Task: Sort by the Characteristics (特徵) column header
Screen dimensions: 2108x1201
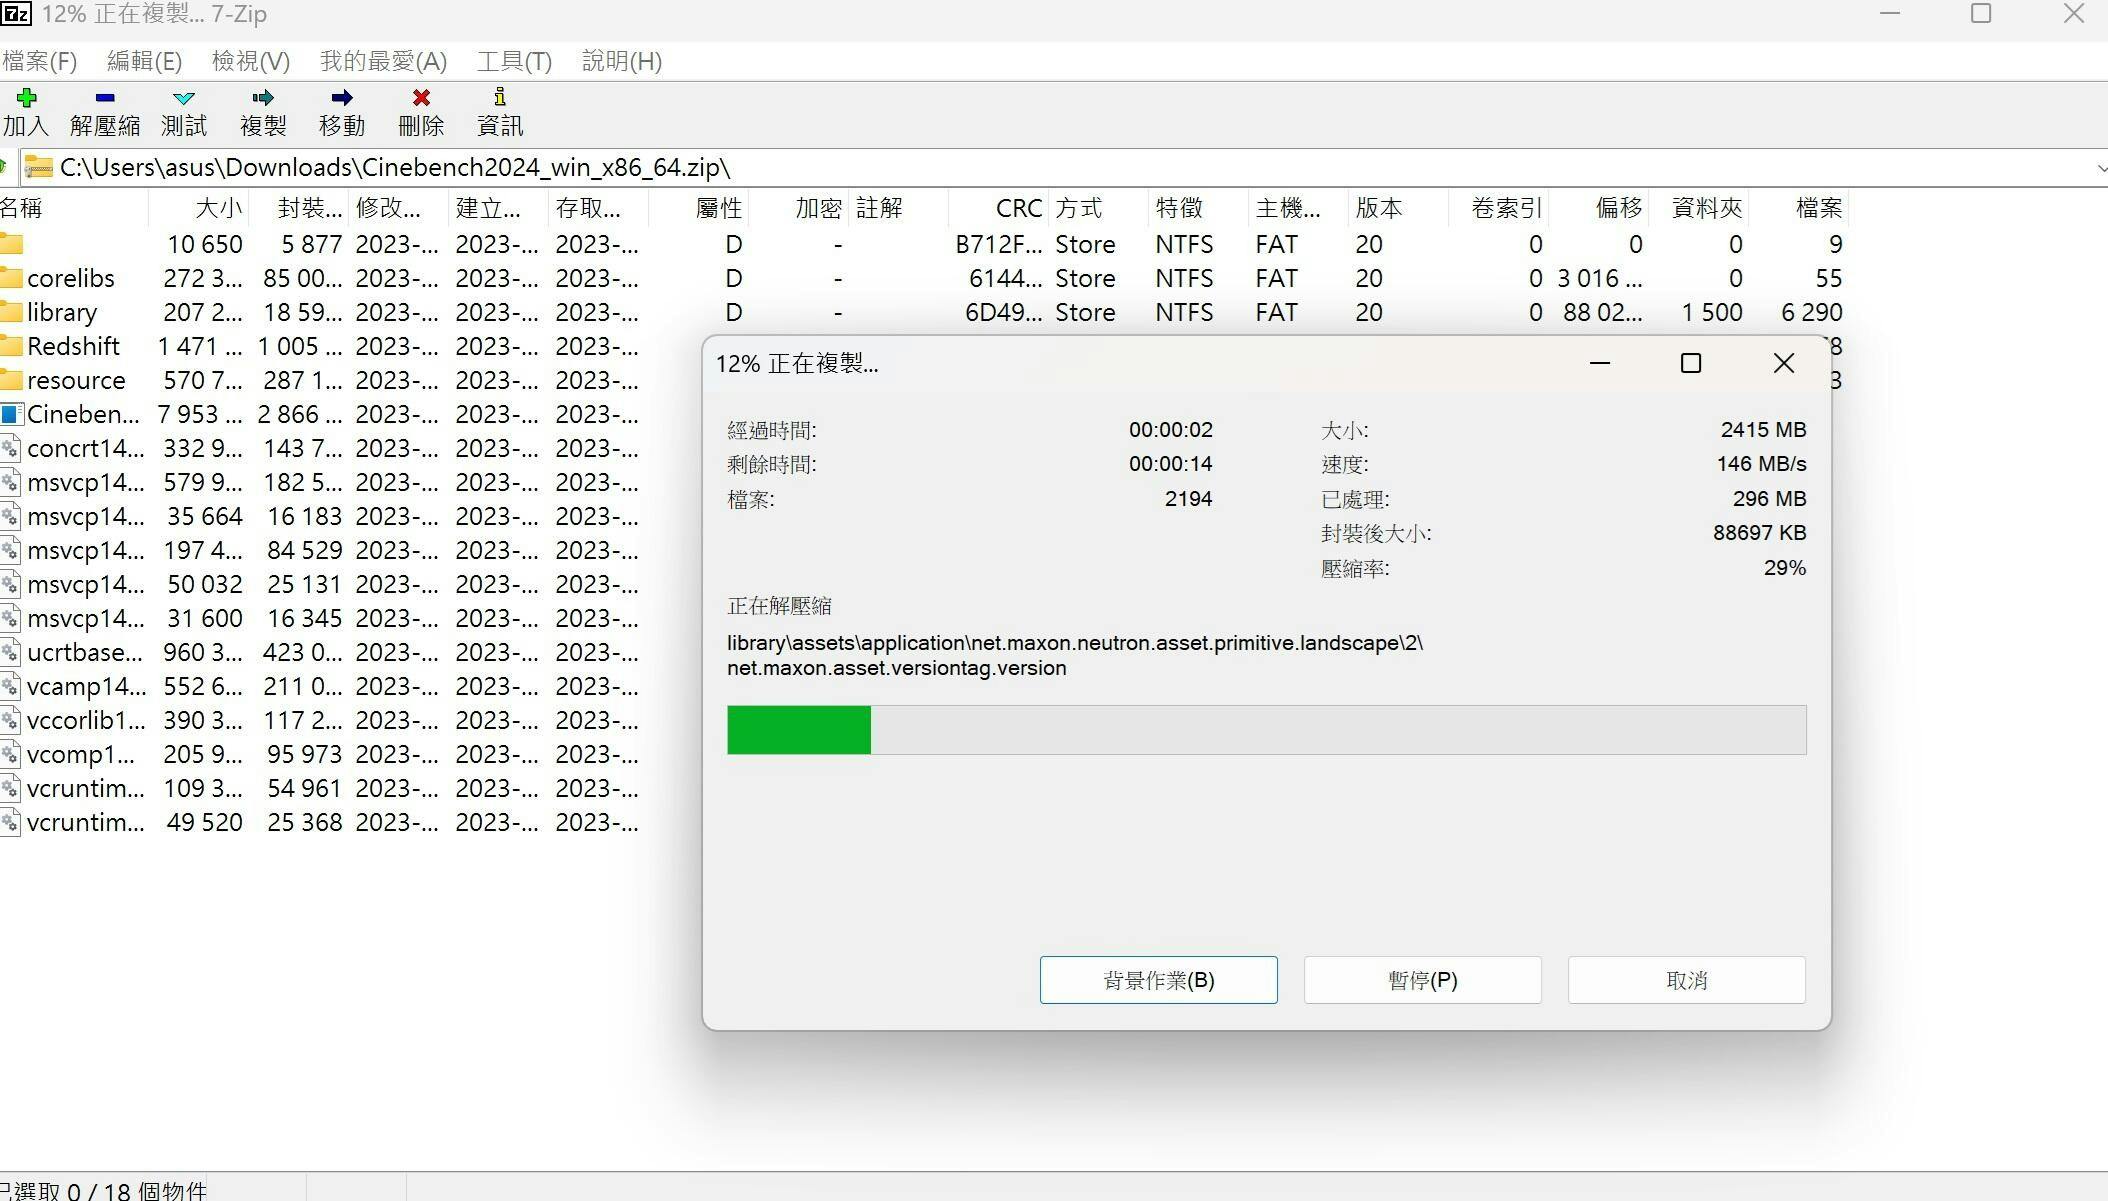Action: pyautogui.click(x=1198, y=208)
